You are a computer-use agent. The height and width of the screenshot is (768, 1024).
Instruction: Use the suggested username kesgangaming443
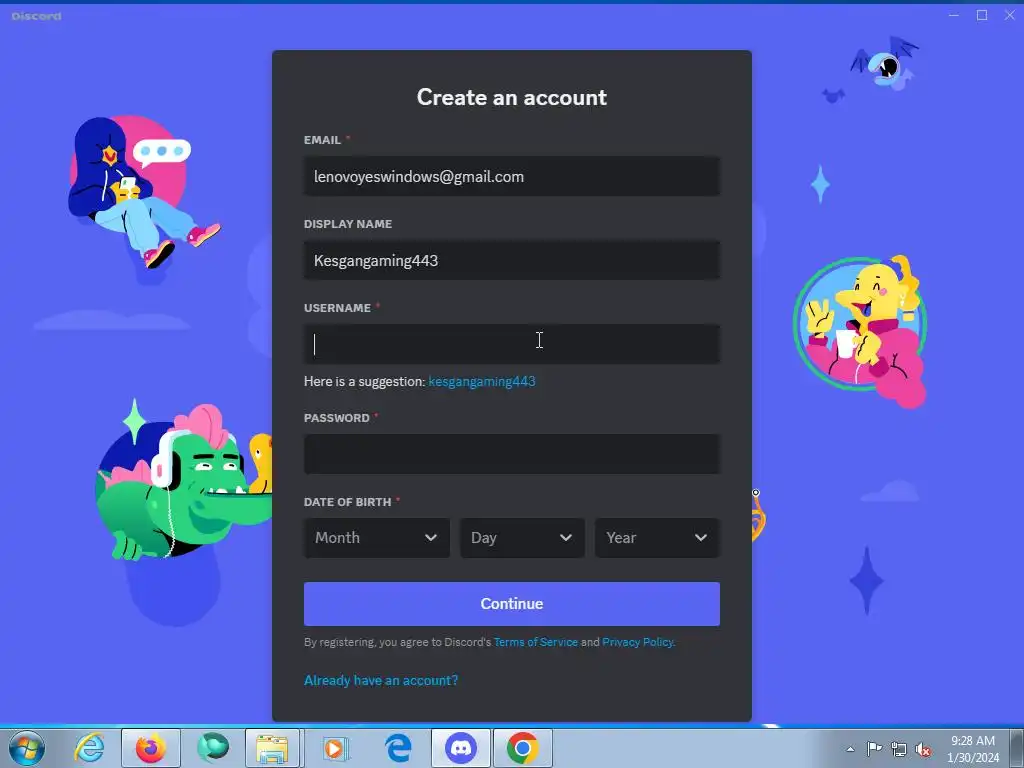(482, 381)
